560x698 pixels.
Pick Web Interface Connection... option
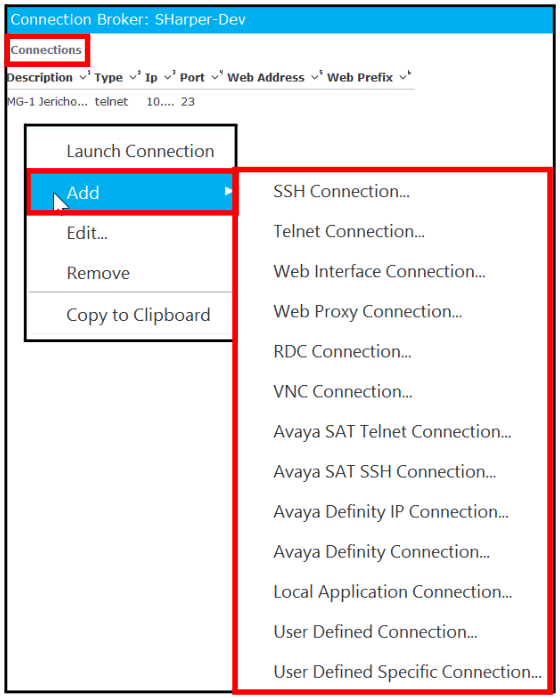point(379,272)
